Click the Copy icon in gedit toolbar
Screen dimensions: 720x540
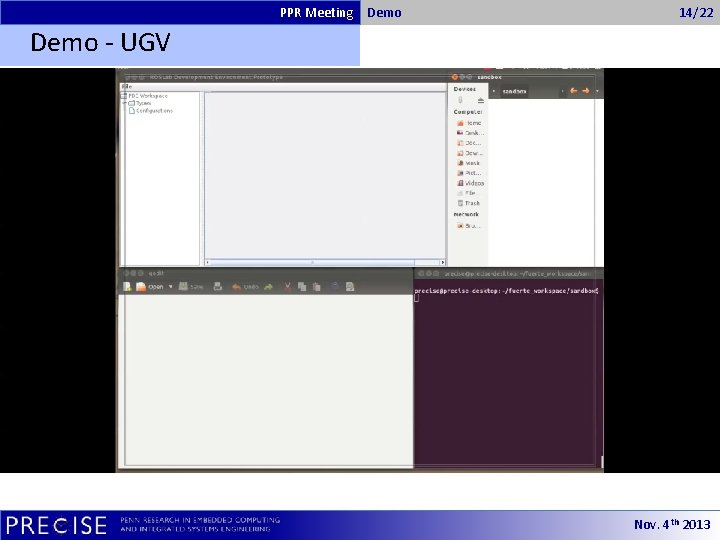(x=302, y=287)
